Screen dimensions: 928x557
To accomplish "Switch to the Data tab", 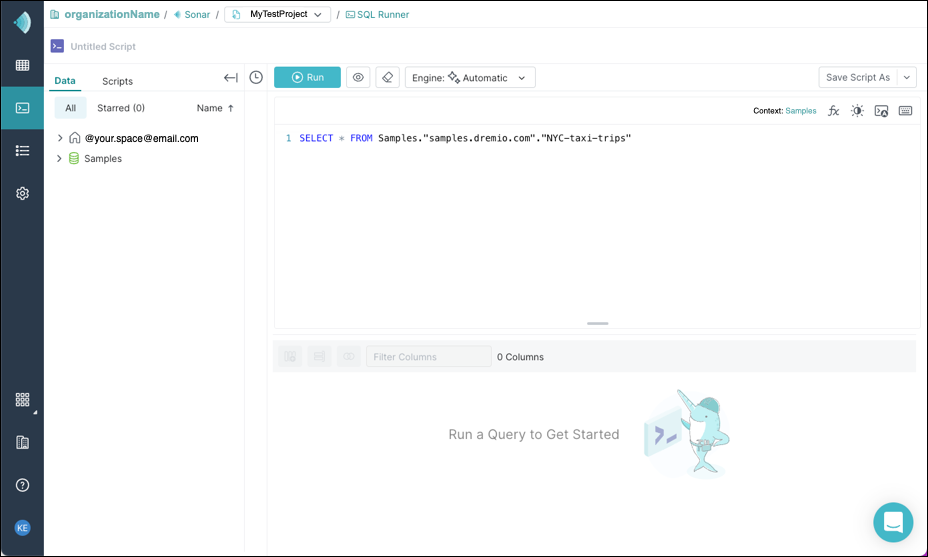I will 65,81.
